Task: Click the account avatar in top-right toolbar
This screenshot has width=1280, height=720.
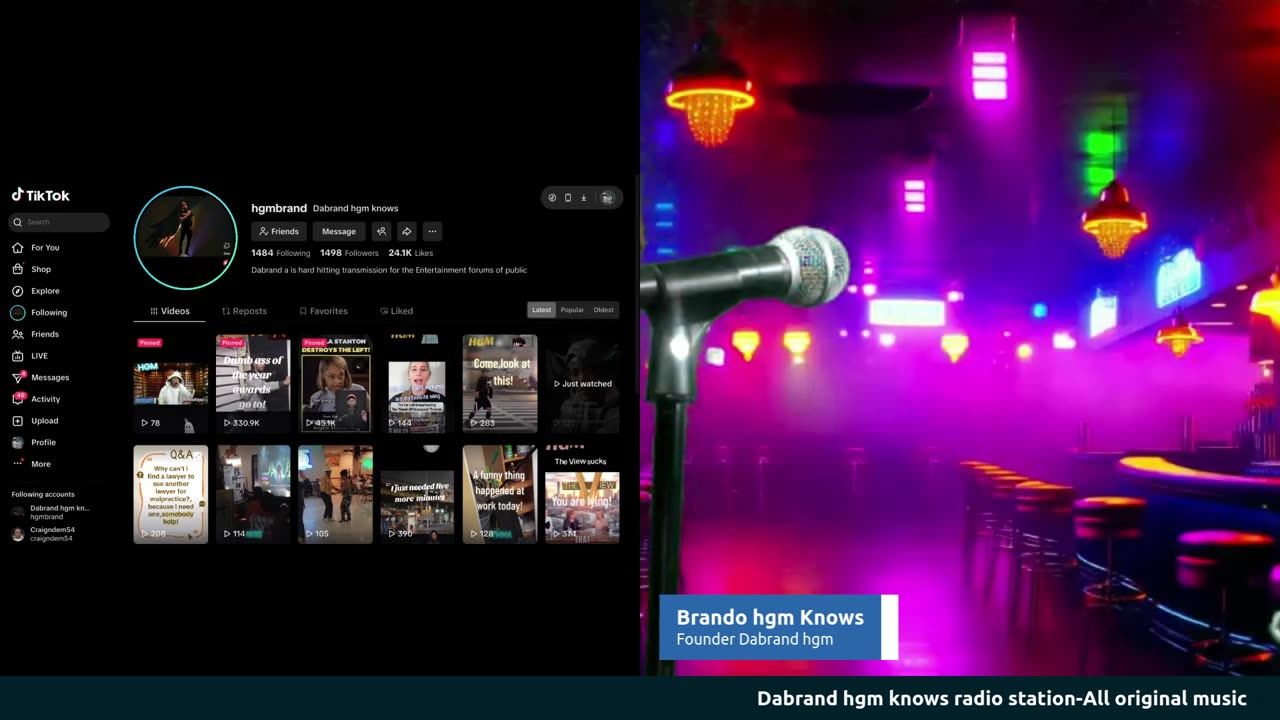Action: click(607, 198)
